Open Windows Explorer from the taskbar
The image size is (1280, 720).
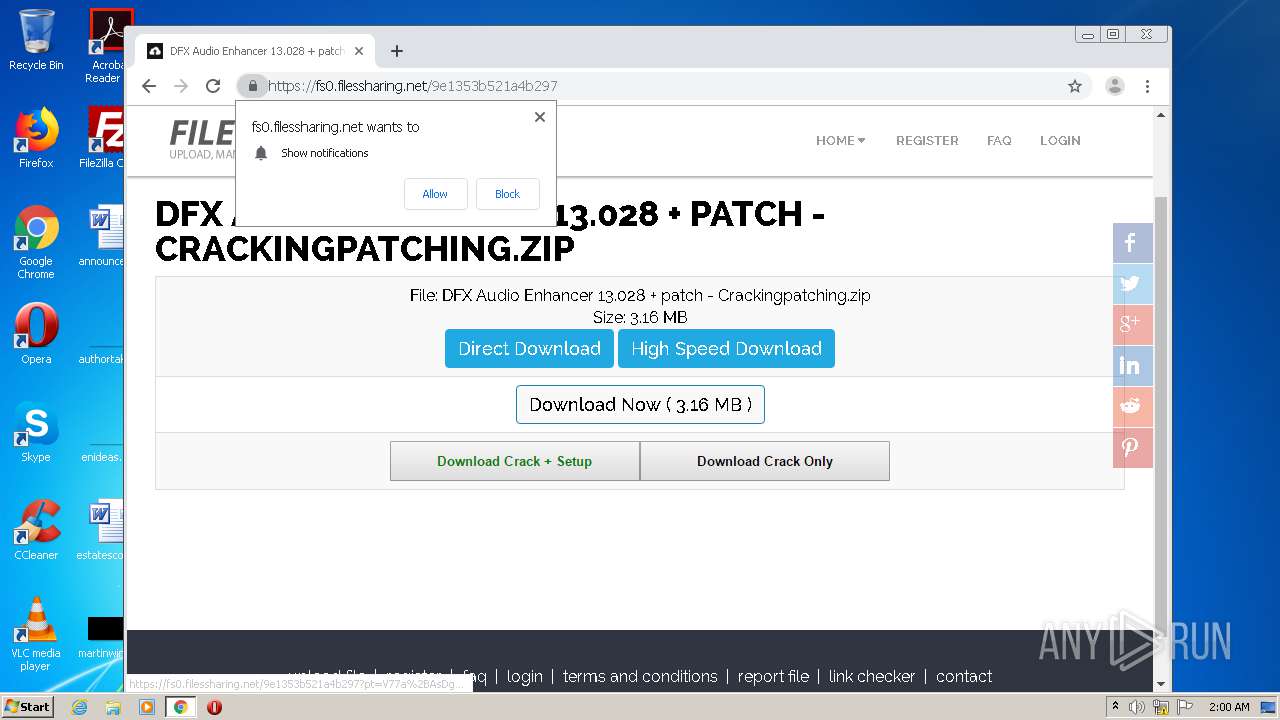pos(113,707)
